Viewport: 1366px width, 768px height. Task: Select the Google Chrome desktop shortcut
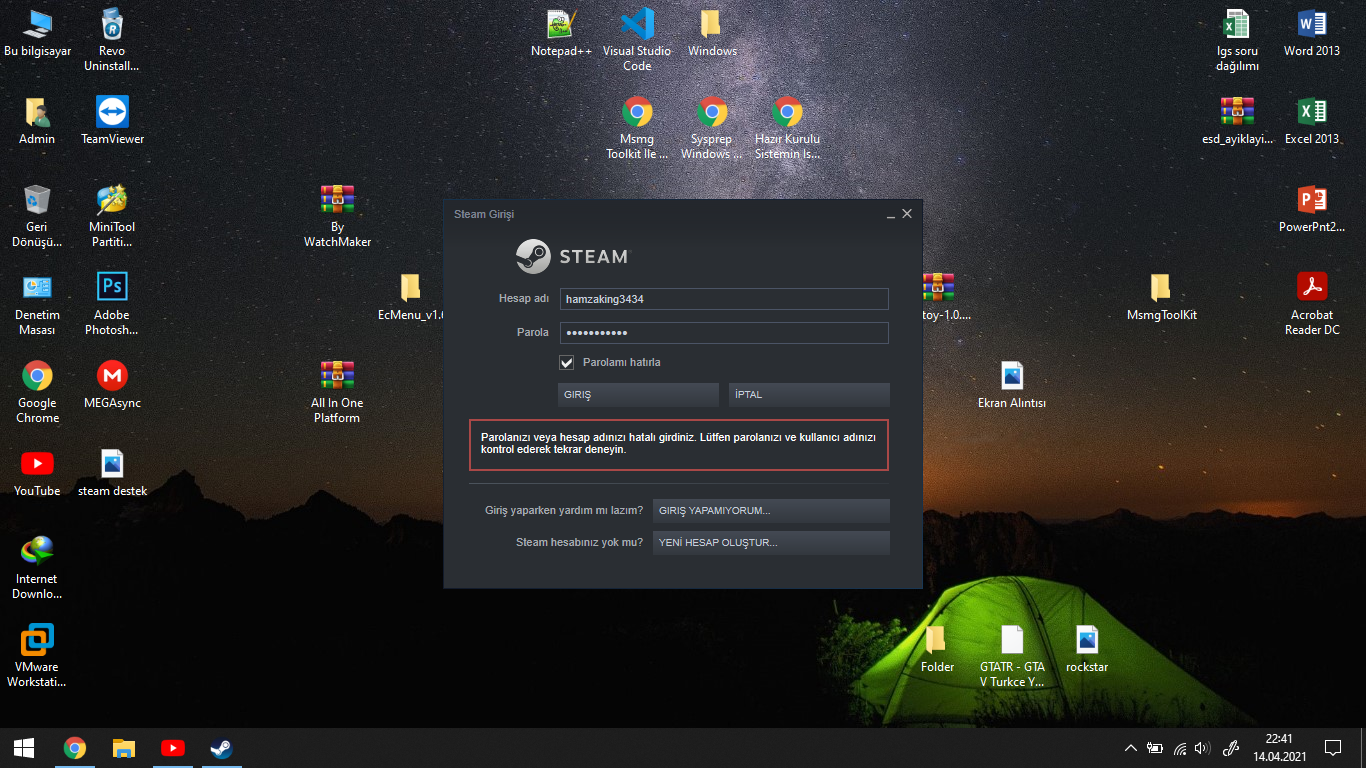coord(37,392)
